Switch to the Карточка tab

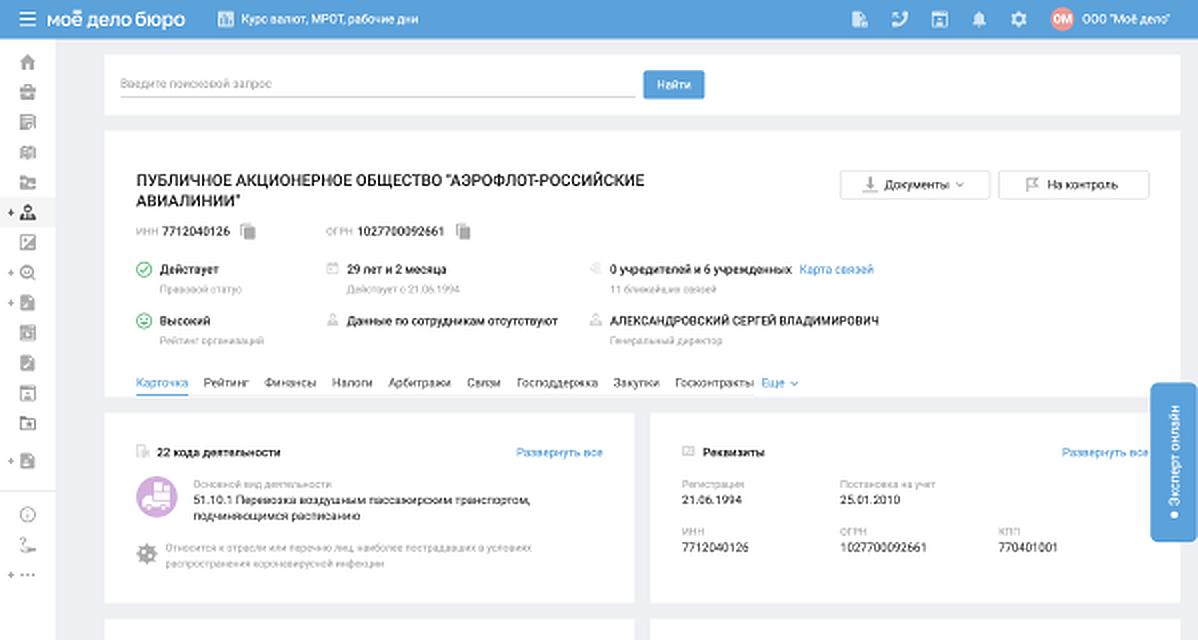pos(162,383)
